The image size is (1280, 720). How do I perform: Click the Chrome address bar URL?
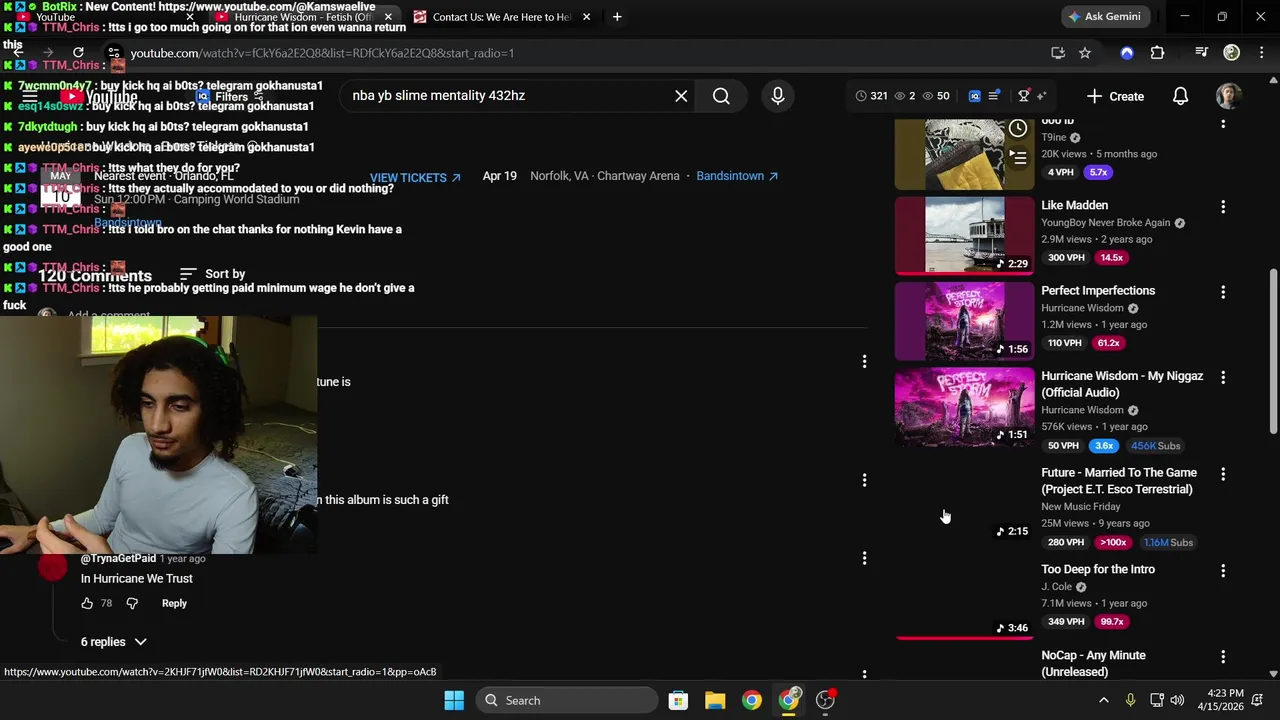322,53
